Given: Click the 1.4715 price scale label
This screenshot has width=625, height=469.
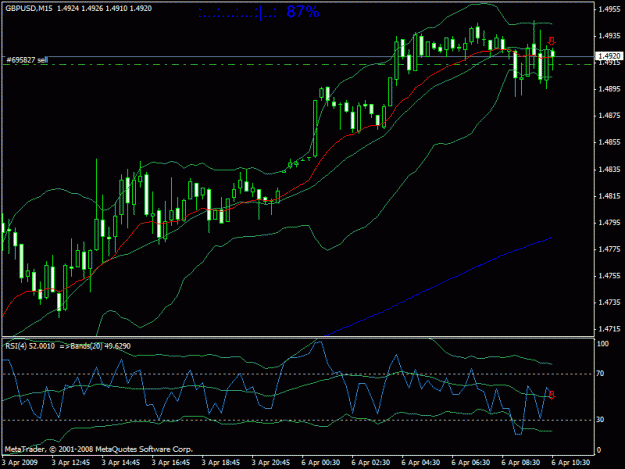Looking at the screenshot, I should (x=609, y=329).
